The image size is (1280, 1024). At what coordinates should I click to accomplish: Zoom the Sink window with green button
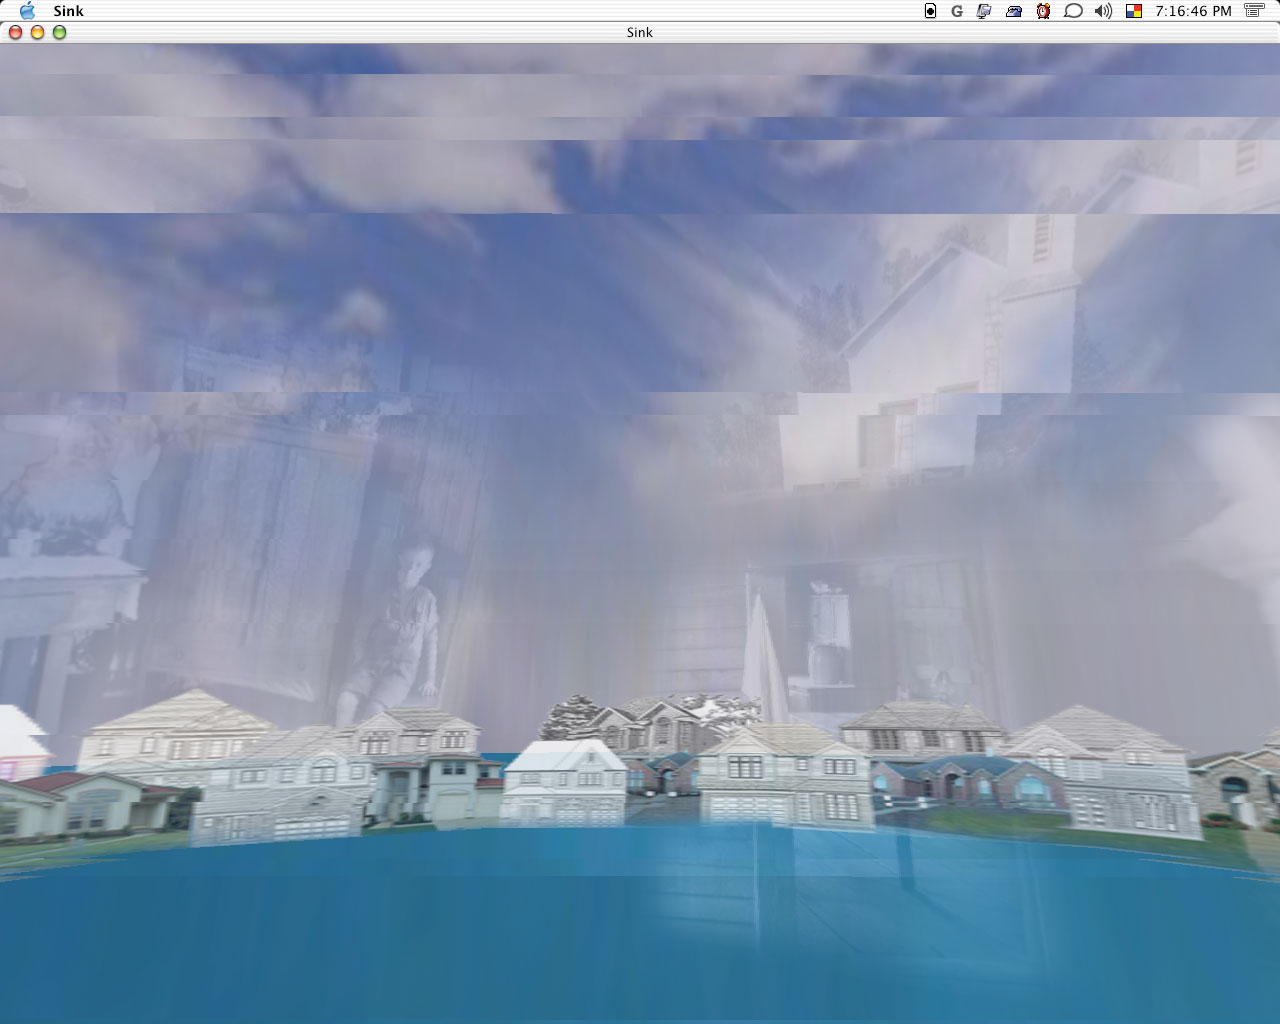59,32
